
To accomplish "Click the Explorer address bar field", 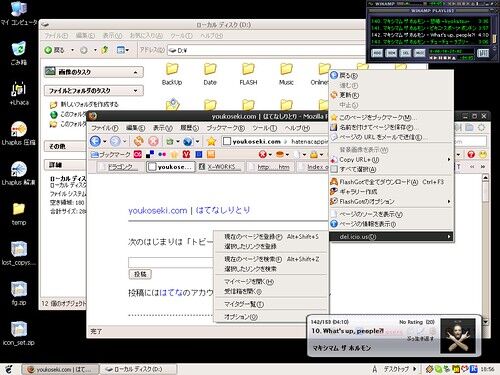I will (x=266, y=50).
